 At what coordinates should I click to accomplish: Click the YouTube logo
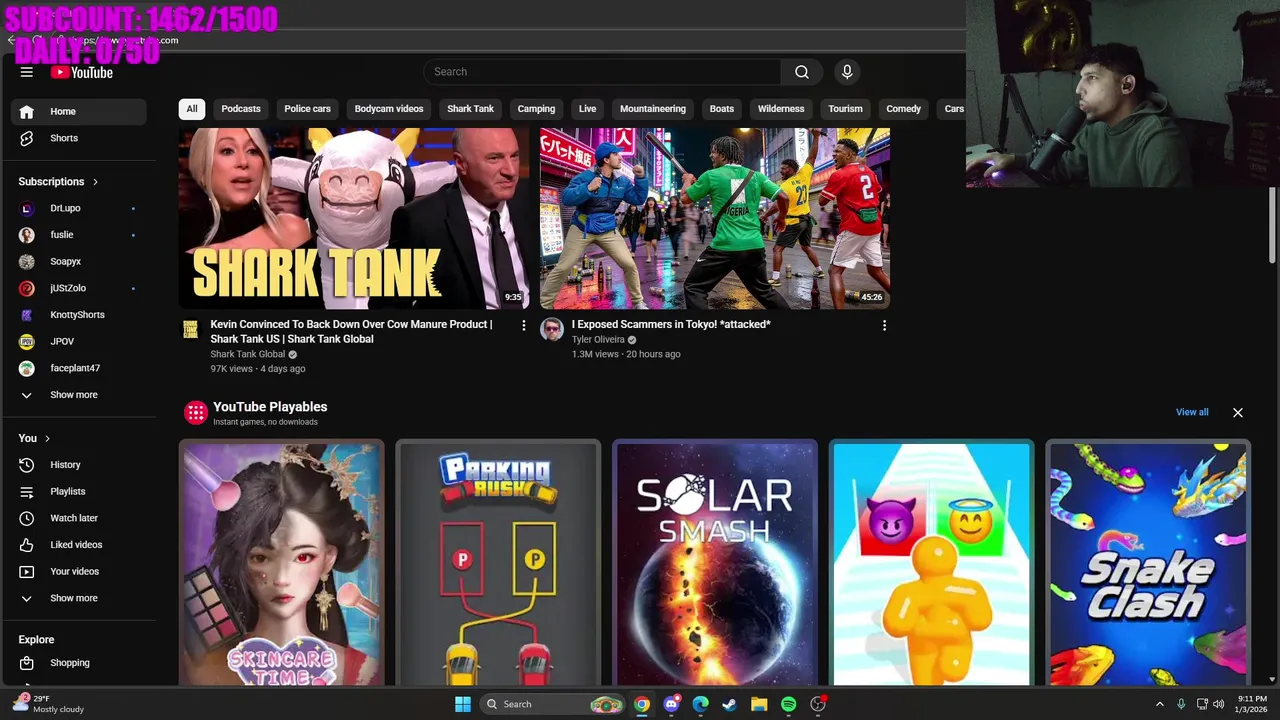[82, 72]
